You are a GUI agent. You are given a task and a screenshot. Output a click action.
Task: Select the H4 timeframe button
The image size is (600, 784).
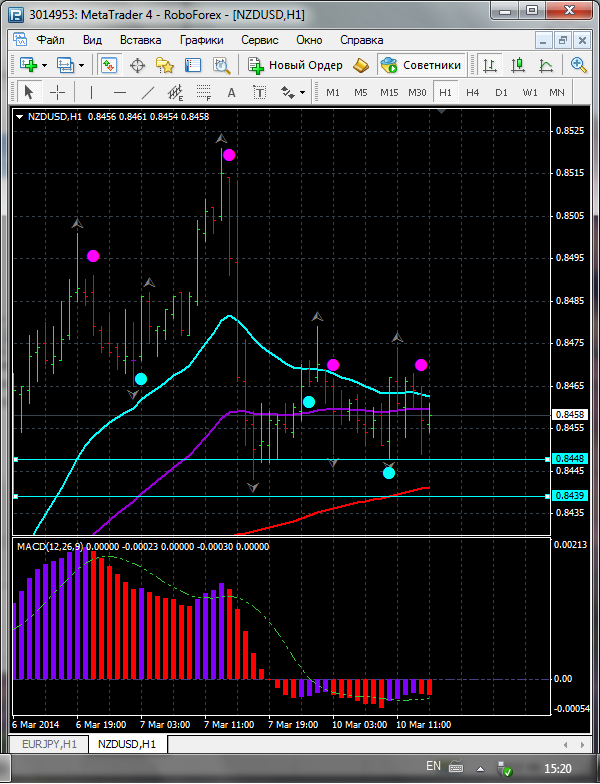coord(472,92)
